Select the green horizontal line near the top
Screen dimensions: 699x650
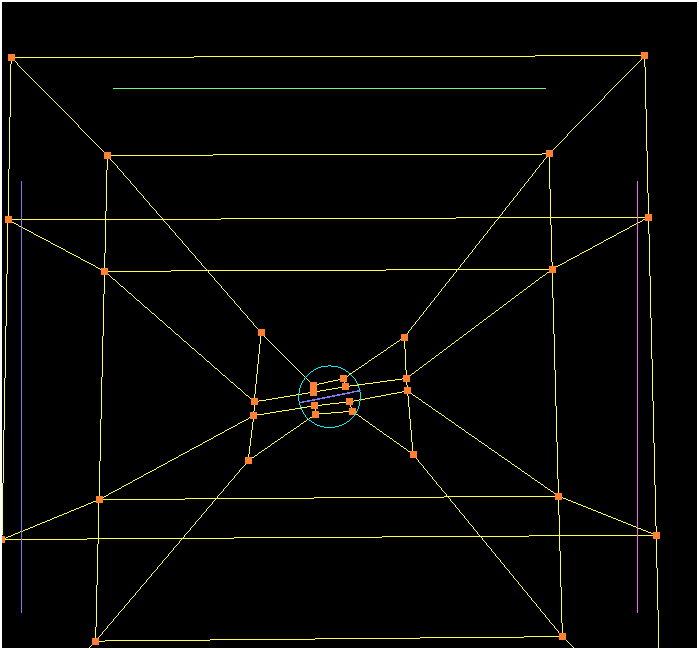tap(330, 88)
